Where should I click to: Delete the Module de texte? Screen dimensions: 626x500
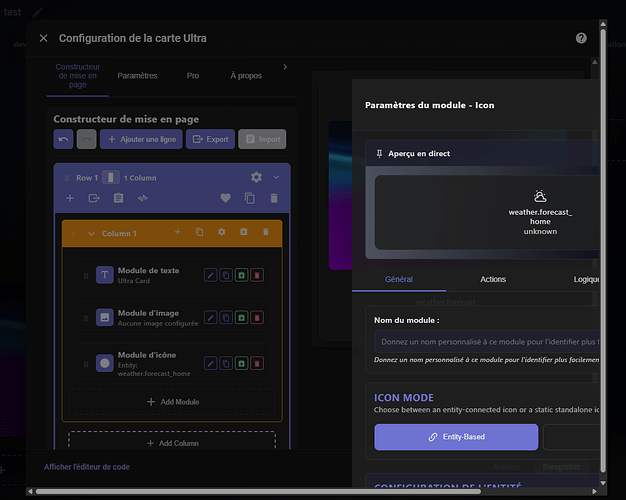click(x=257, y=275)
